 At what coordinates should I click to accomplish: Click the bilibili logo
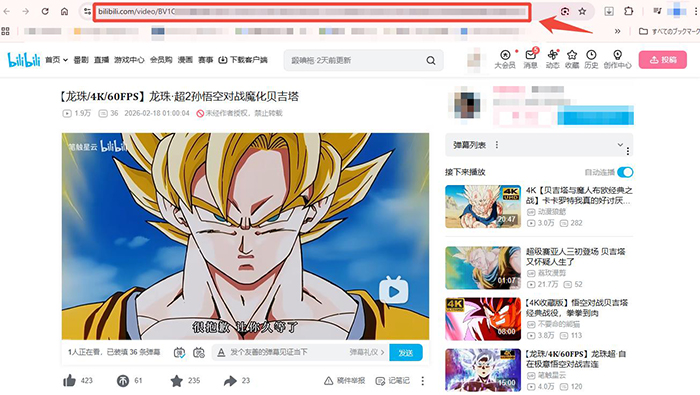(24, 59)
